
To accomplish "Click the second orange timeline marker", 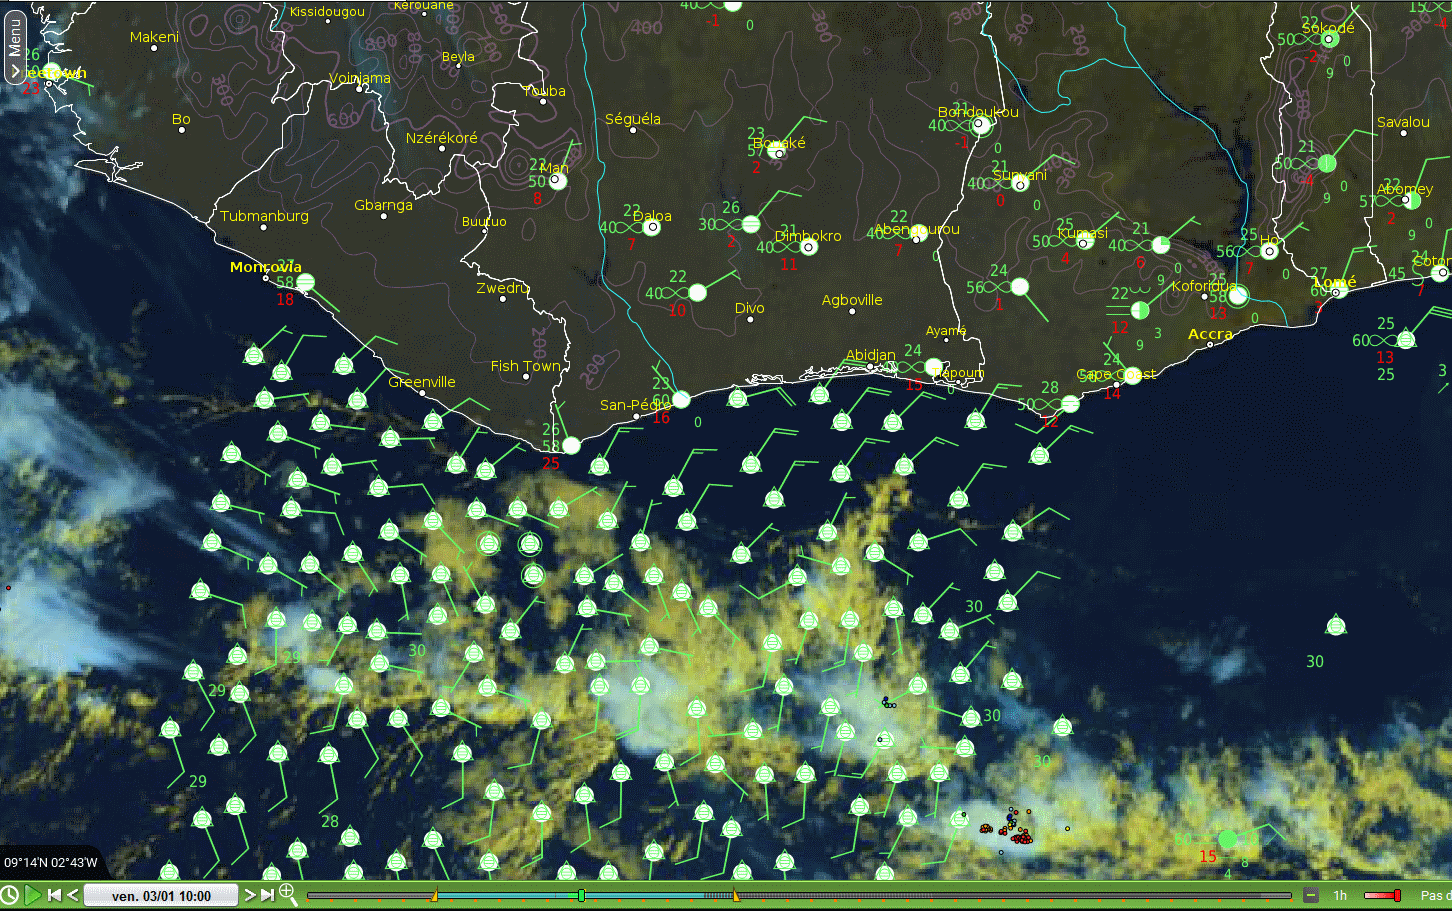I will tap(736, 896).
